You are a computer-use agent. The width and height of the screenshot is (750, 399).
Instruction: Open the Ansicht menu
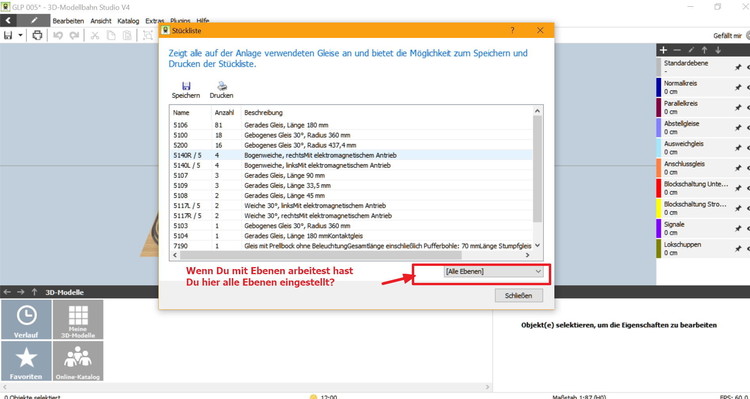coord(101,21)
